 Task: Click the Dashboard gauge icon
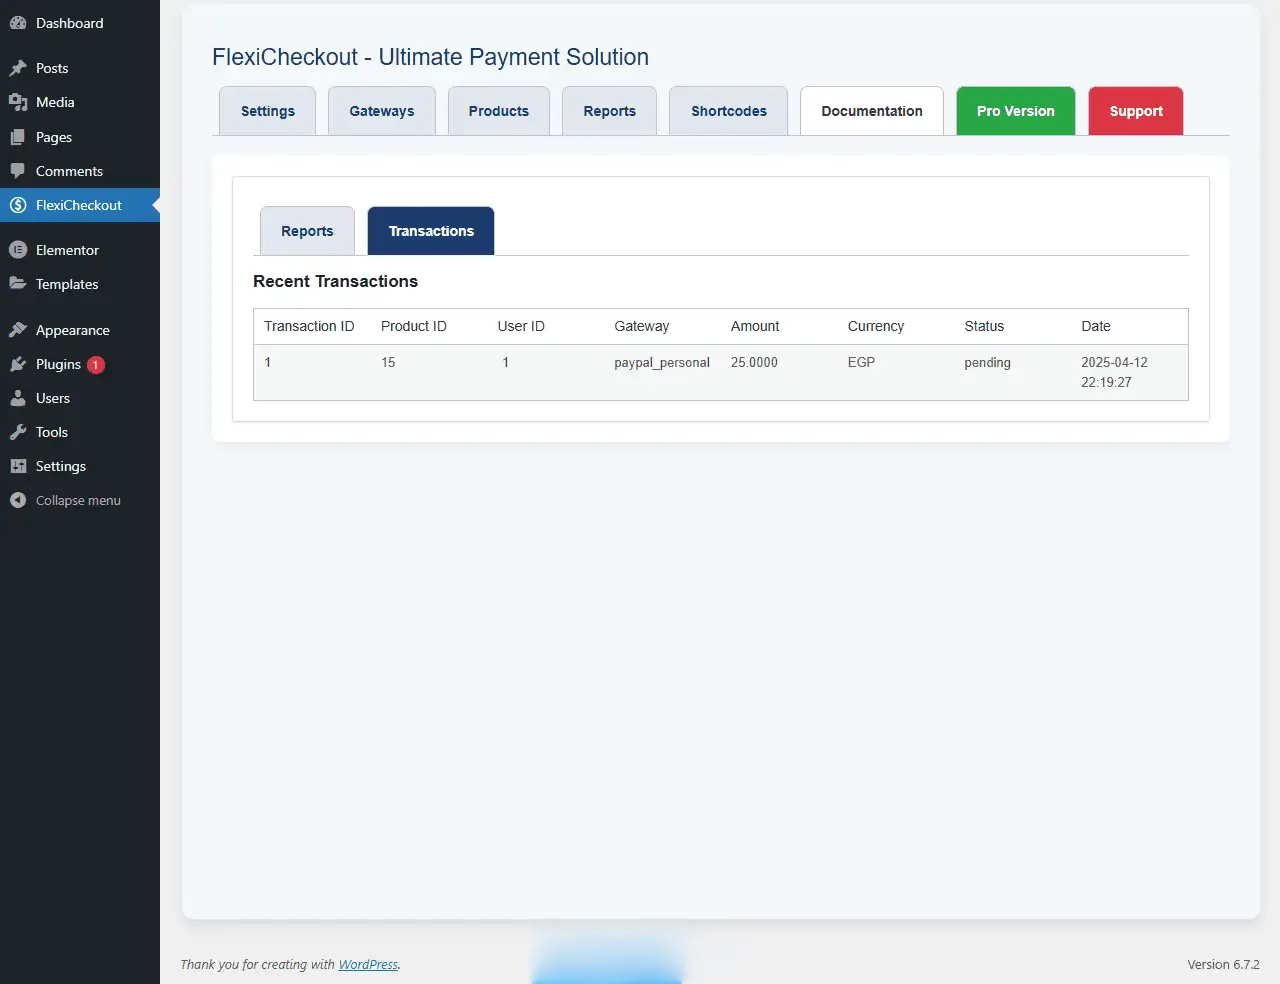tap(18, 23)
